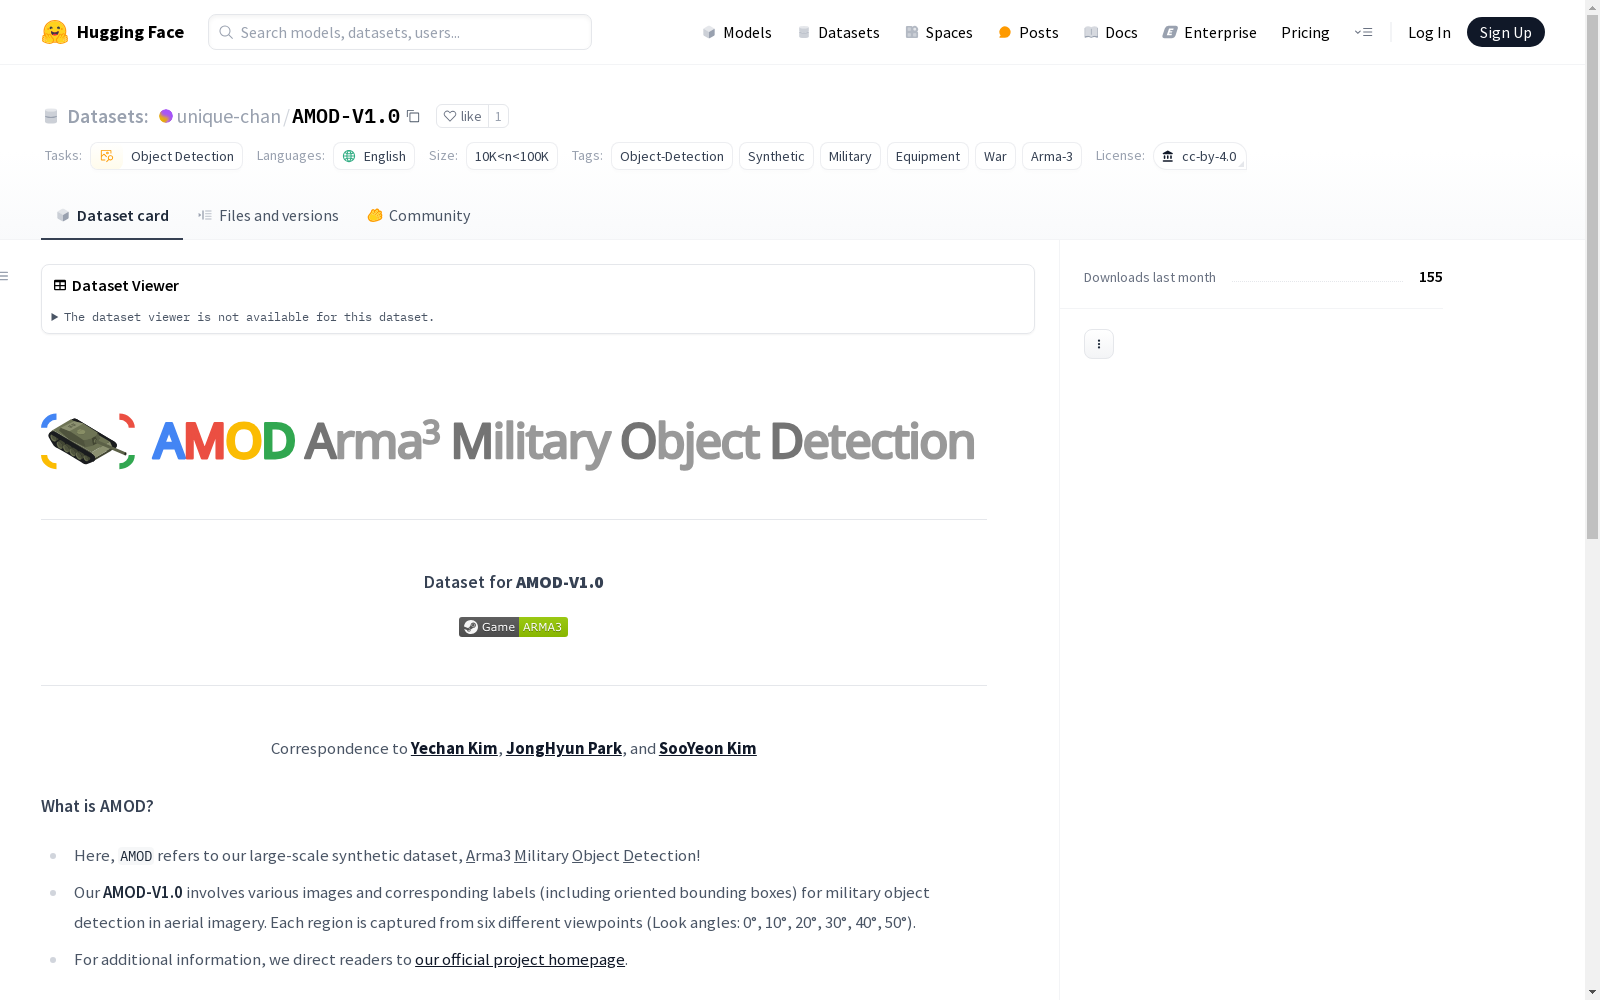Open the navigation overflow menu icon
Image resolution: width=1600 pixels, height=1000 pixels.
(x=1363, y=32)
